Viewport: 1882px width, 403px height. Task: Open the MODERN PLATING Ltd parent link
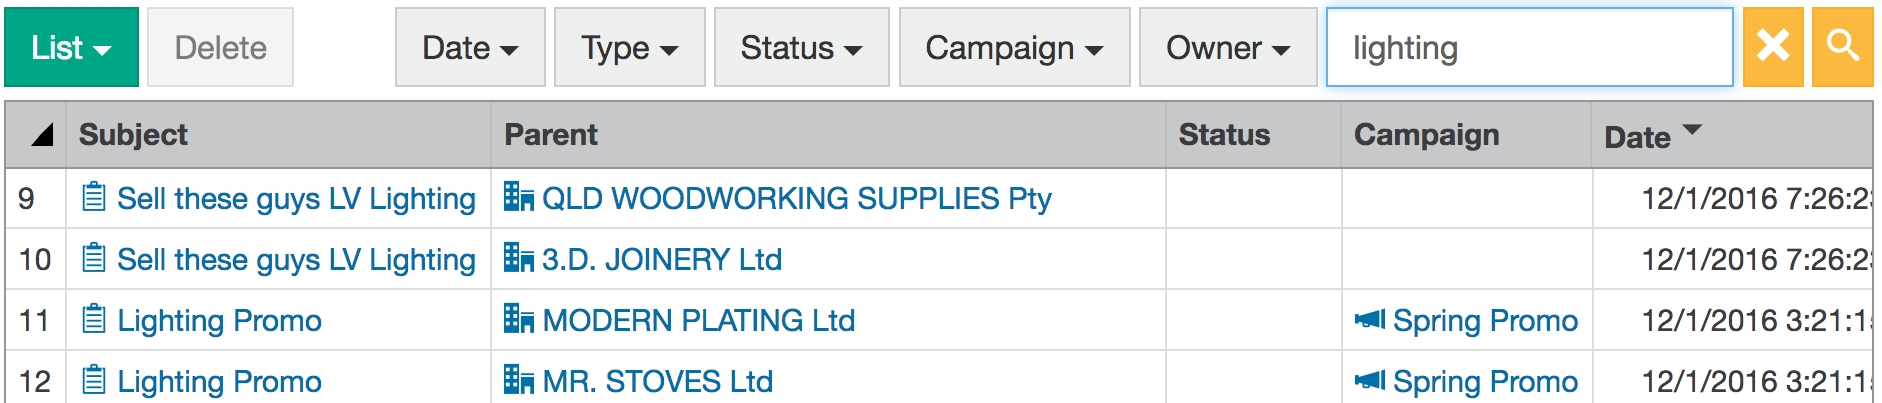click(698, 320)
